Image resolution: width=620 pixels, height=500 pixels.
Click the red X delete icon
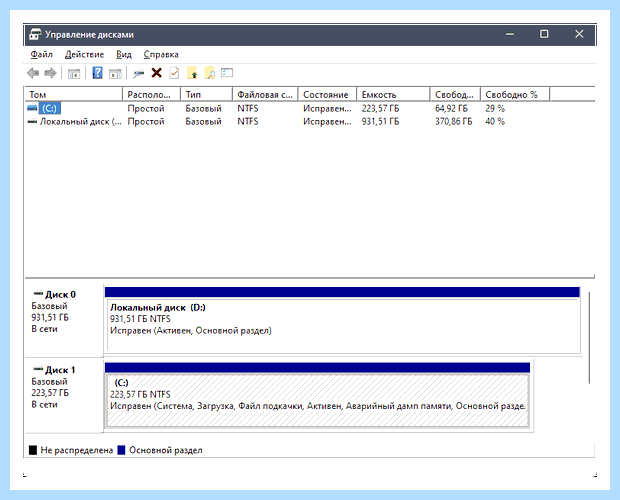tap(157, 73)
